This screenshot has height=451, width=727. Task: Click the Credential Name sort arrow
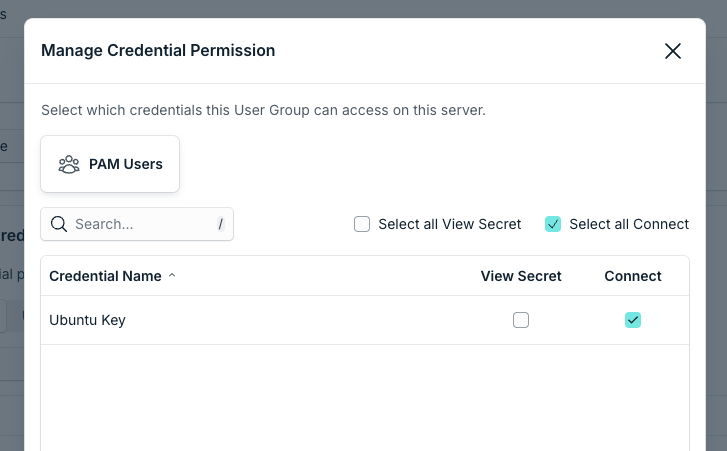(172, 275)
